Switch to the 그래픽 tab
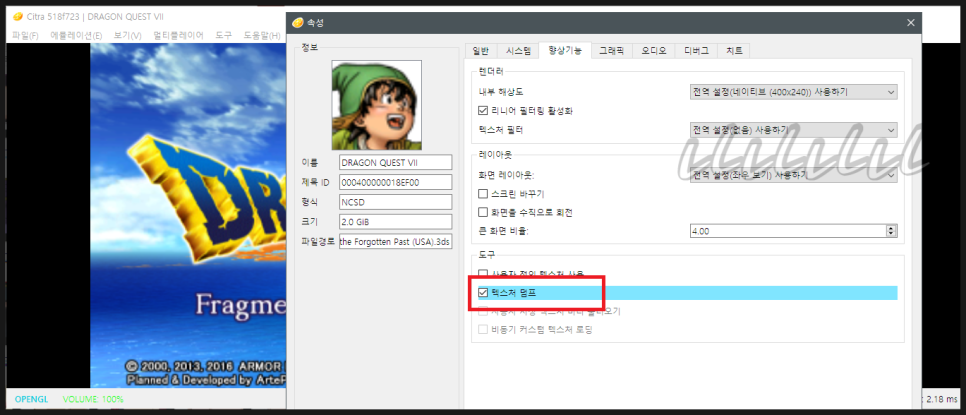Viewport: 966px width, 415px height. pyautogui.click(x=612, y=51)
